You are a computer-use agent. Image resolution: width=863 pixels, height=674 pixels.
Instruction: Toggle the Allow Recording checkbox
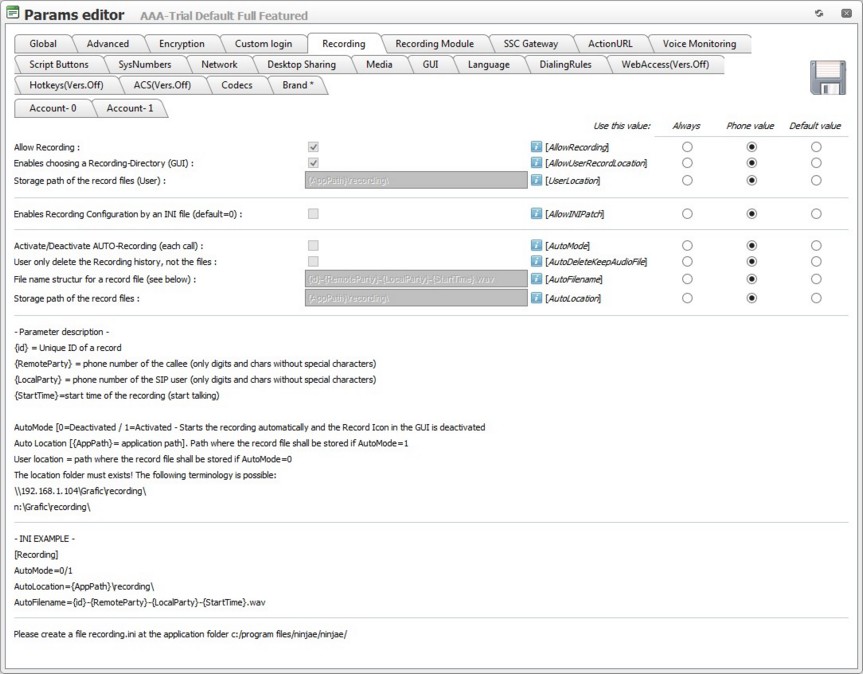pyautogui.click(x=314, y=147)
